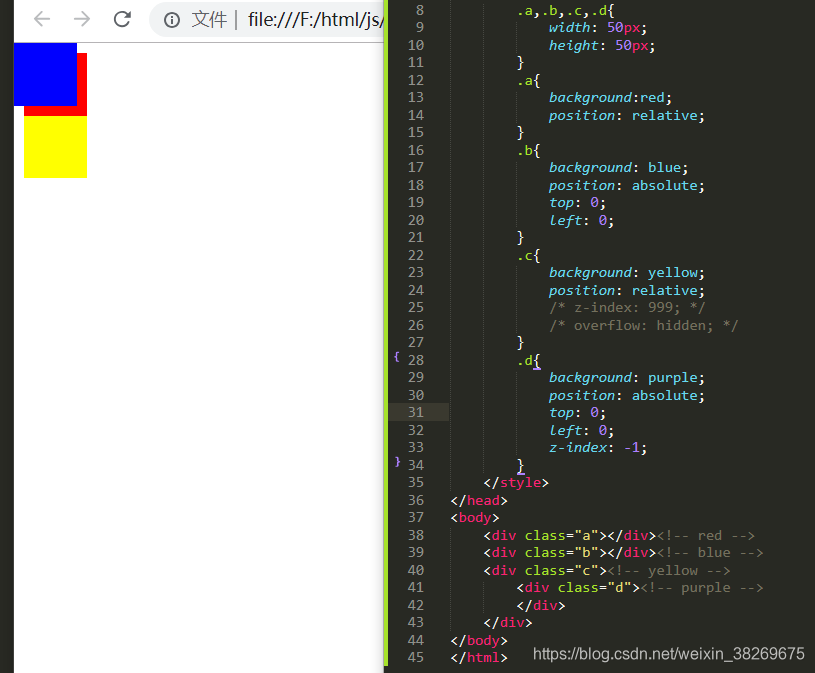This screenshot has width=815, height=673.
Task: Reload the page with refresh icon
Action: click(x=122, y=20)
